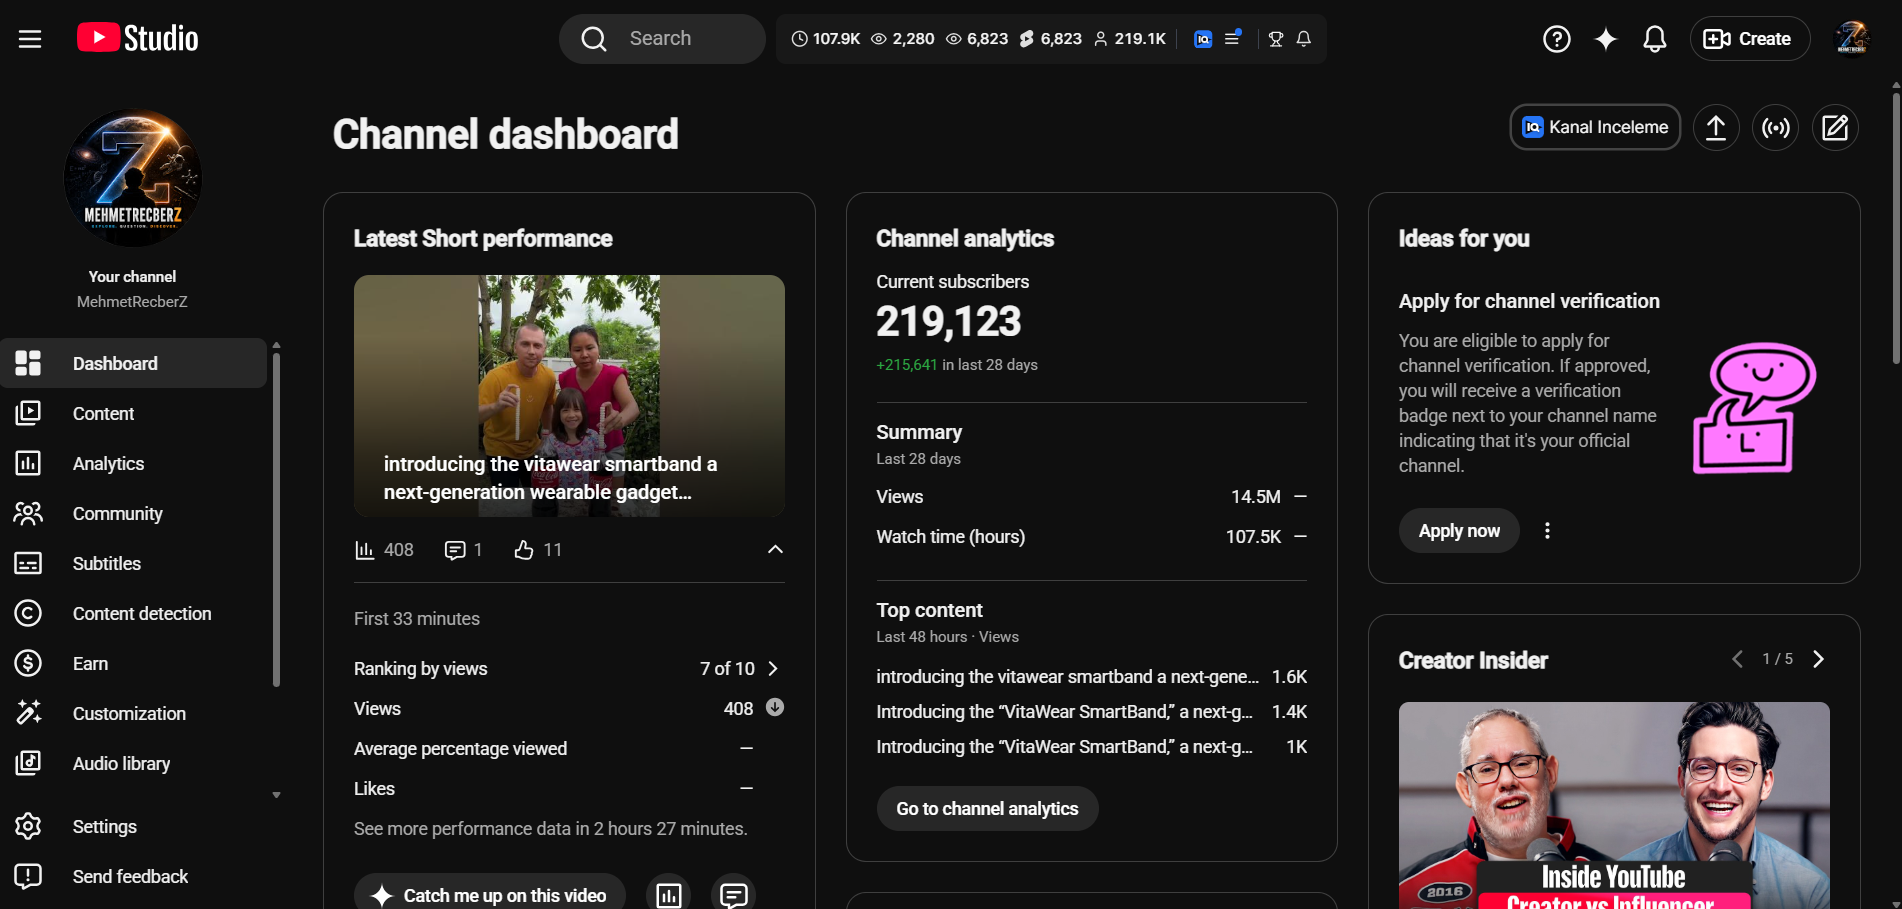
Task: Click the 219.1K subscribers stat in top bar
Action: pos(1130,39)
